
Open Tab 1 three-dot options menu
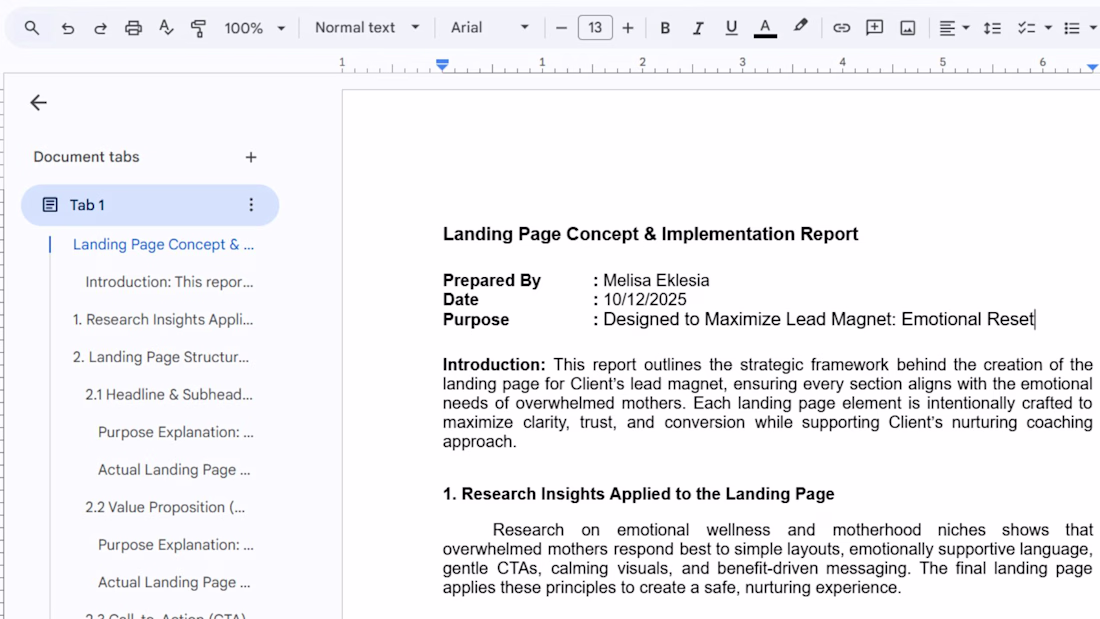coord(251,205)
